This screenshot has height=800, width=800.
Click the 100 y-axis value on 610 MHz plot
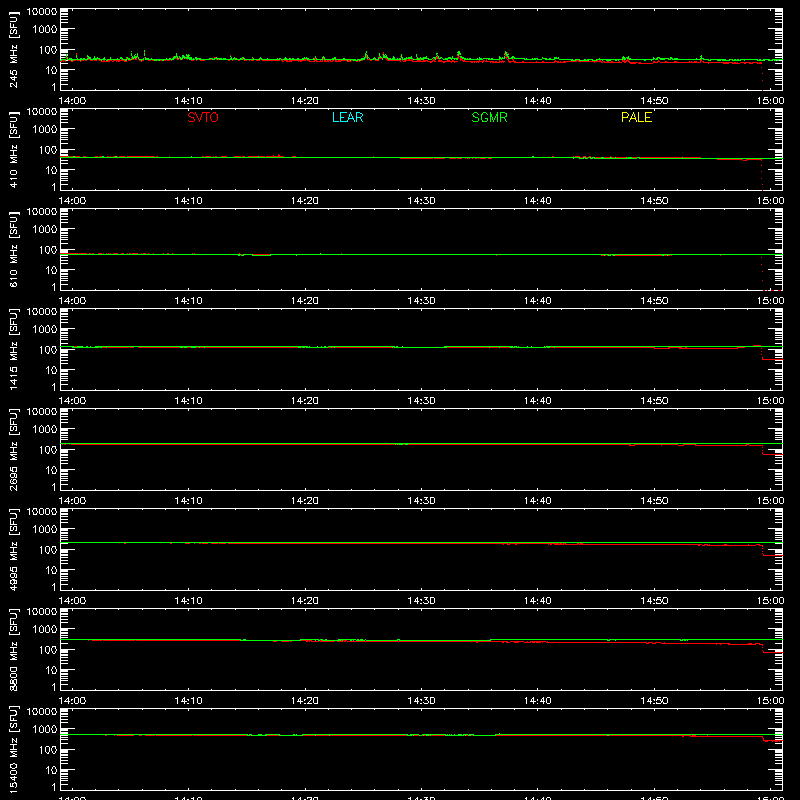point(48,250)
